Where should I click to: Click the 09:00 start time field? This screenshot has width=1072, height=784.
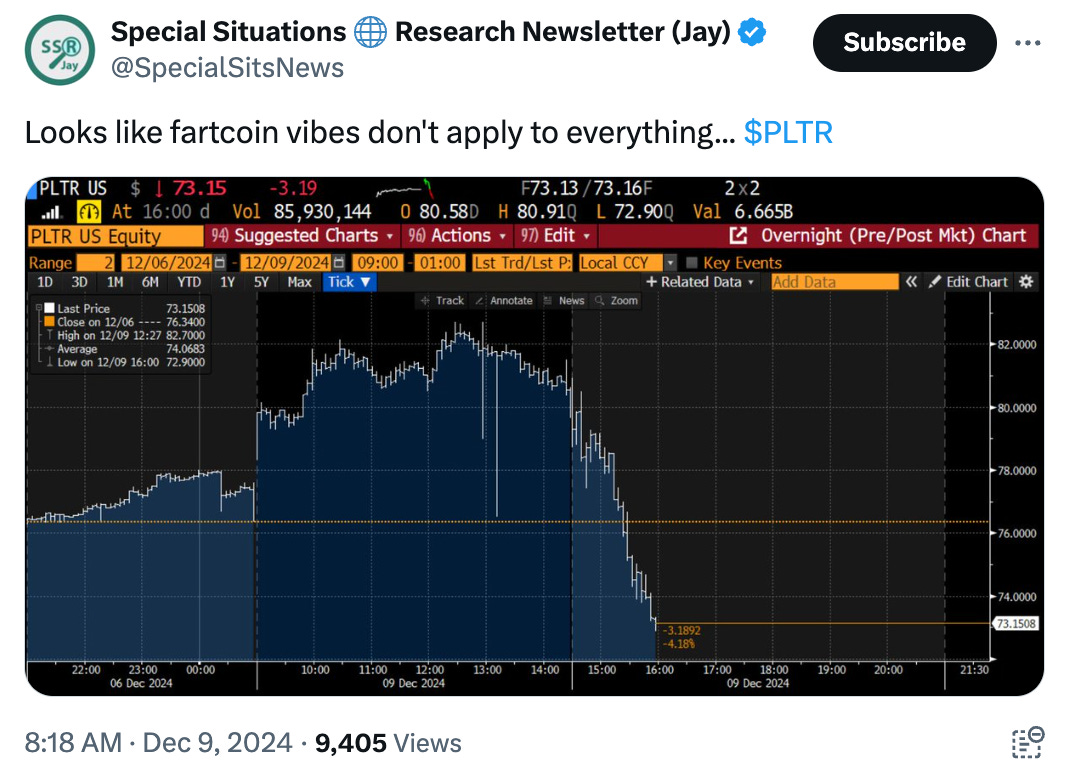pyautogui.click(x=377, y=263)
